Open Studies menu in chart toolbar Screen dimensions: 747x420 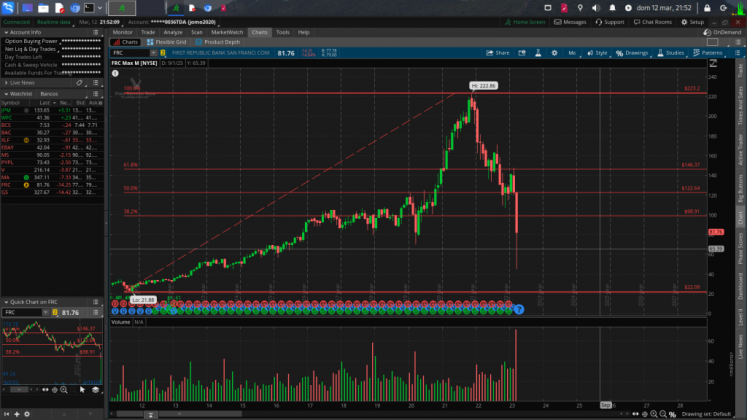click(x=670, y=53)
